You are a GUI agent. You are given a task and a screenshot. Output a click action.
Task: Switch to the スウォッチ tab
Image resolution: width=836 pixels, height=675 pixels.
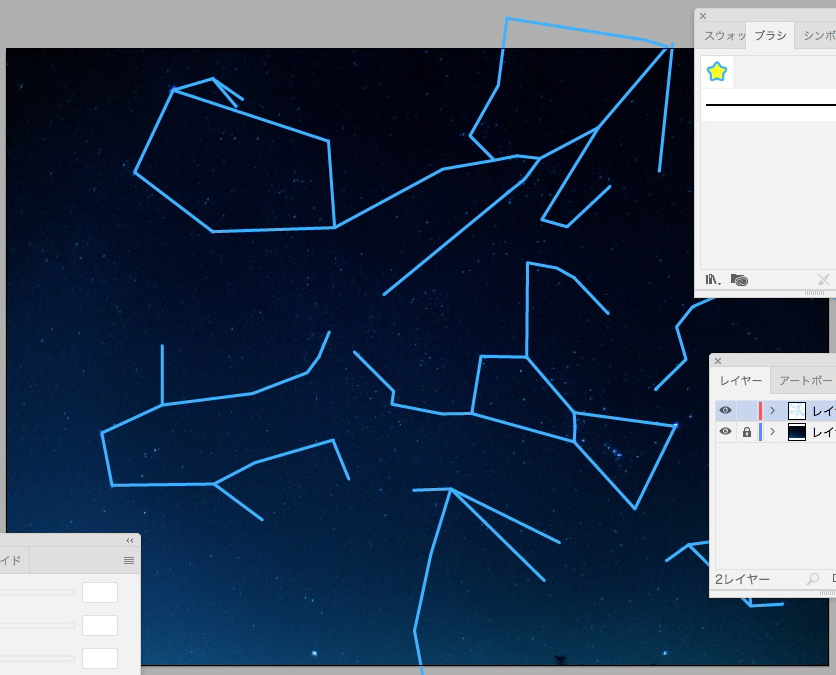coord(724,36)
